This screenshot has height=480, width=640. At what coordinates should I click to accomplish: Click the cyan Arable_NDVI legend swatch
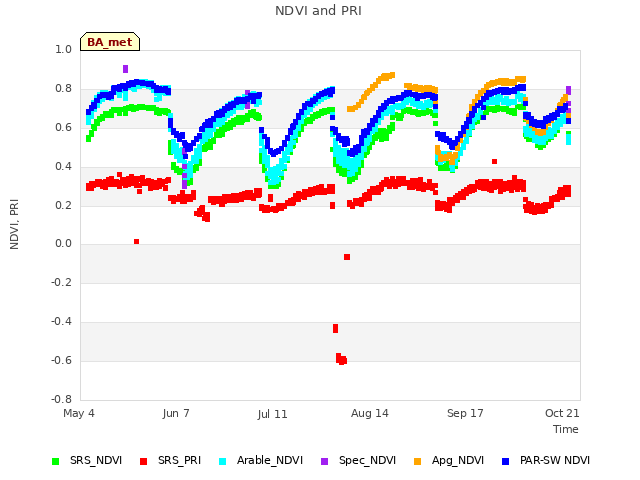click(x=222, y=461)
